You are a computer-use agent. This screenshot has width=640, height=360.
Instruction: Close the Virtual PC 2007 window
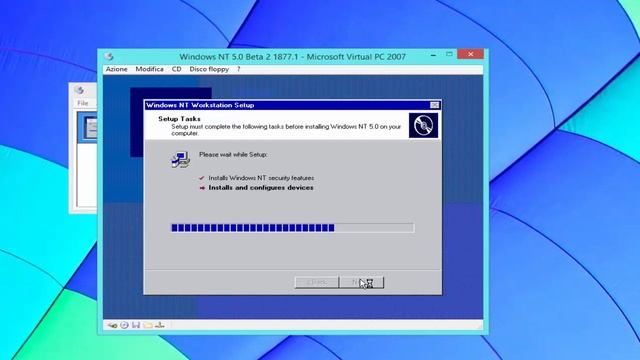tap(471, 54)
